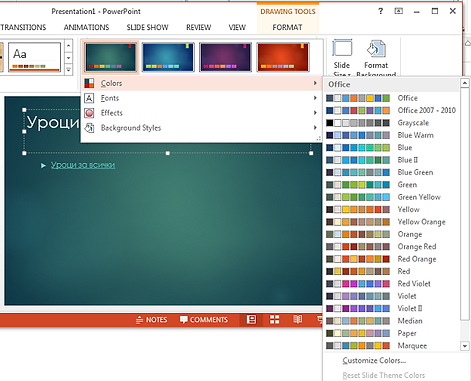Open the Slide Size dropdown
The height and width of the screenshot is (381, 471).
(x=342, y=58)
